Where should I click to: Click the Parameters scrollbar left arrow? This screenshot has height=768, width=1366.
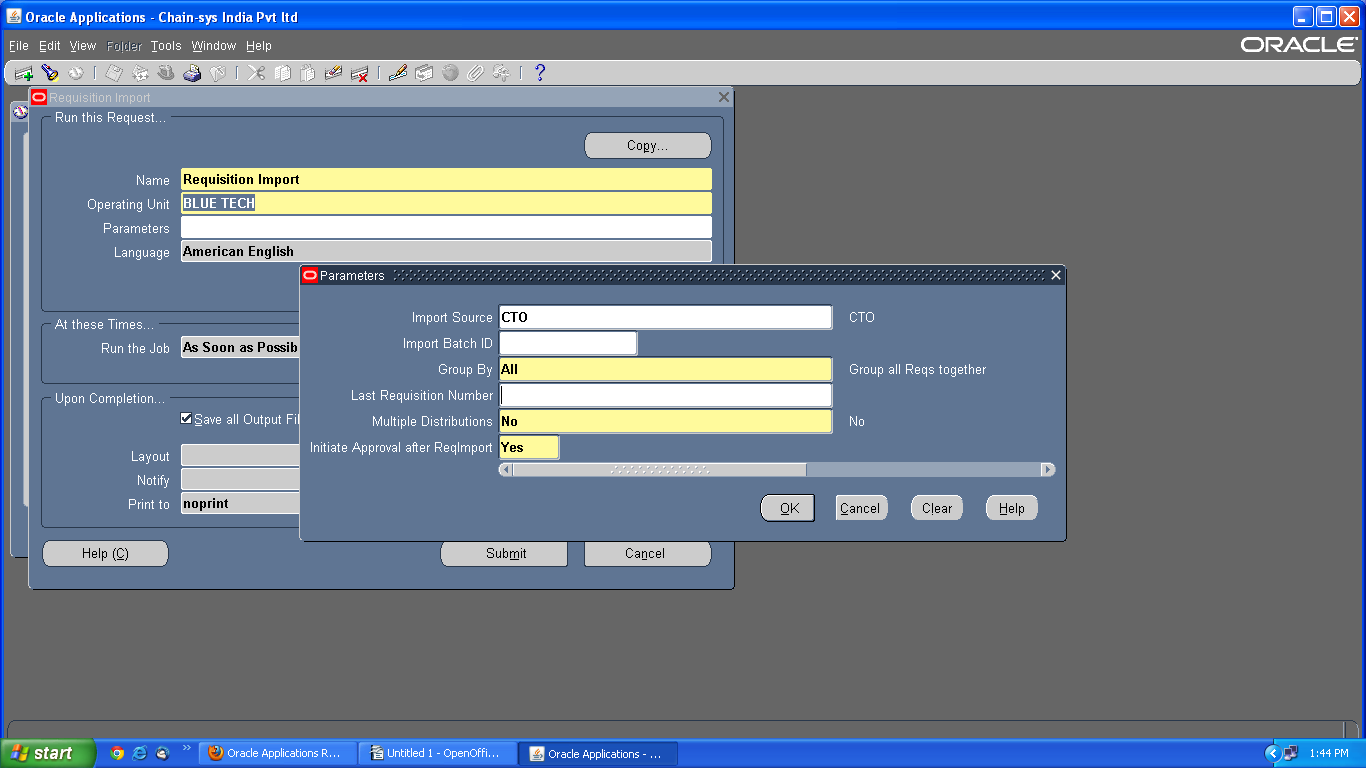pyautogui.click(x=506, y=469)
